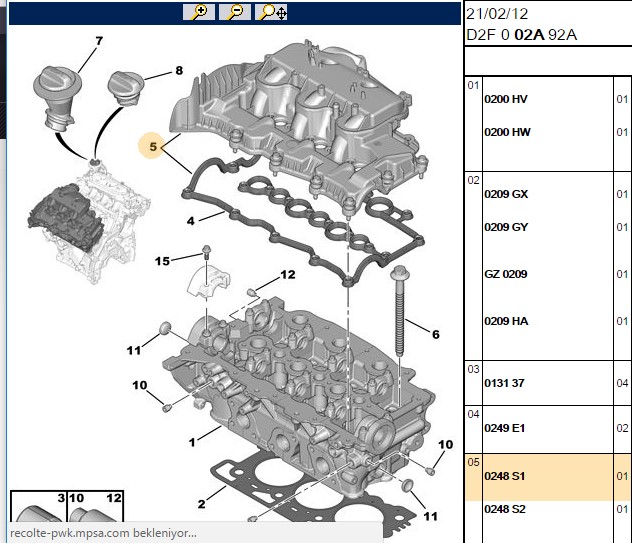Screen dimensions: 632x543
Task: Click row index 03 in parts table
Action: tap(473, 369)
